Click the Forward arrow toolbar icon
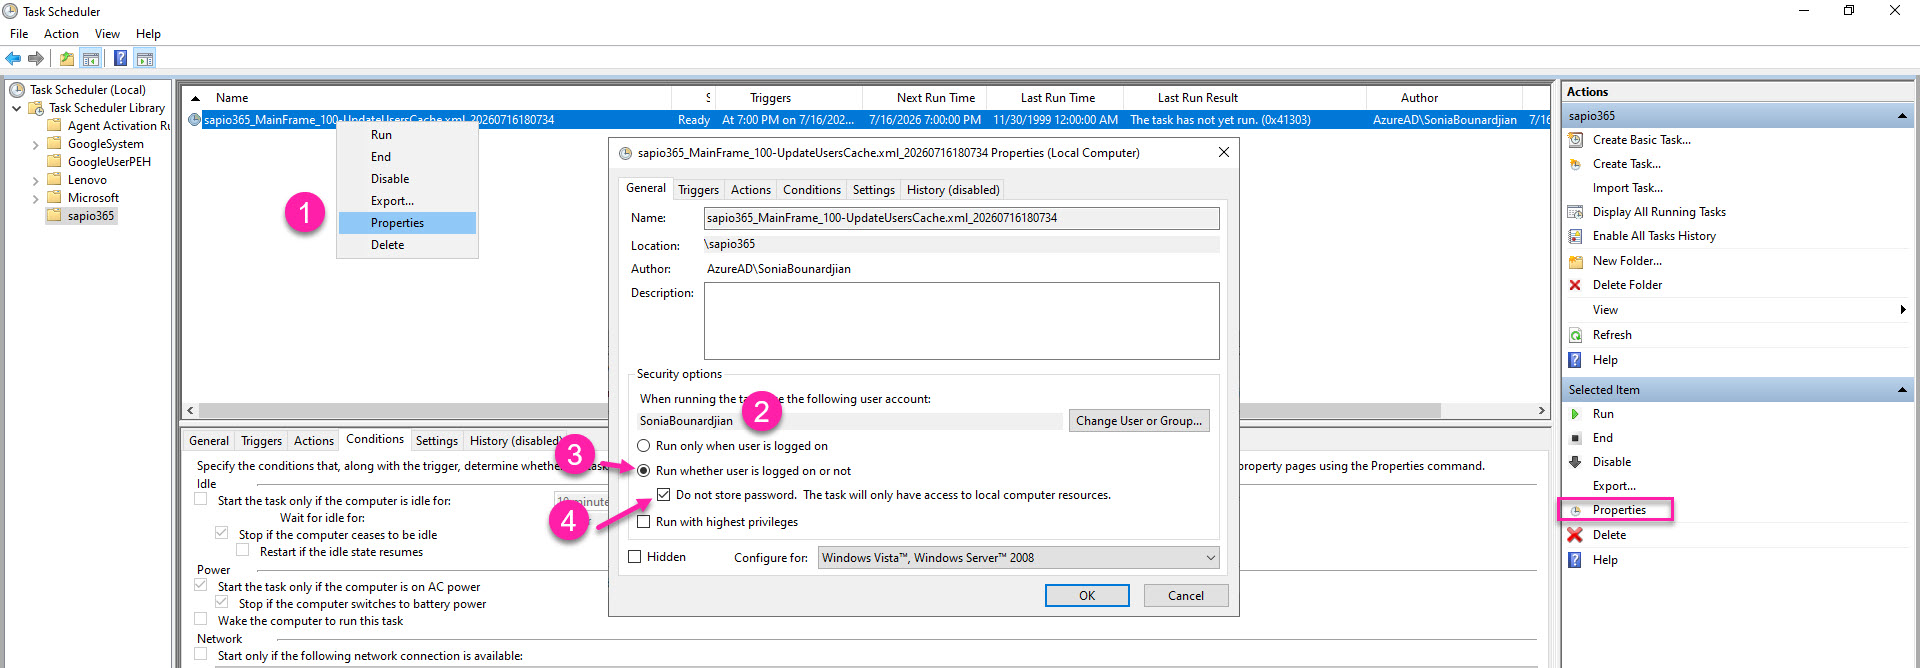The width and height of the screenshot is (1920, 668). coord(36,58)
